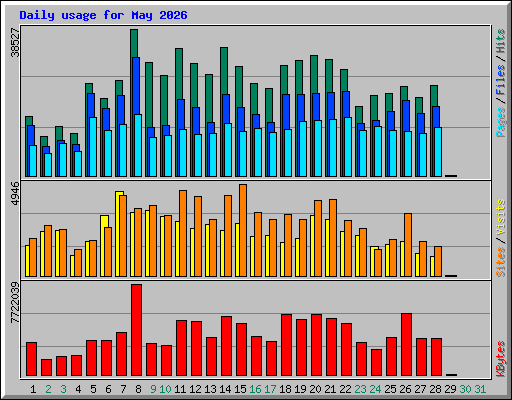The height and width of the screenshot is (400, 512).
Task: Click the orange Visits bar for day 26
Action: click(408, 245)
